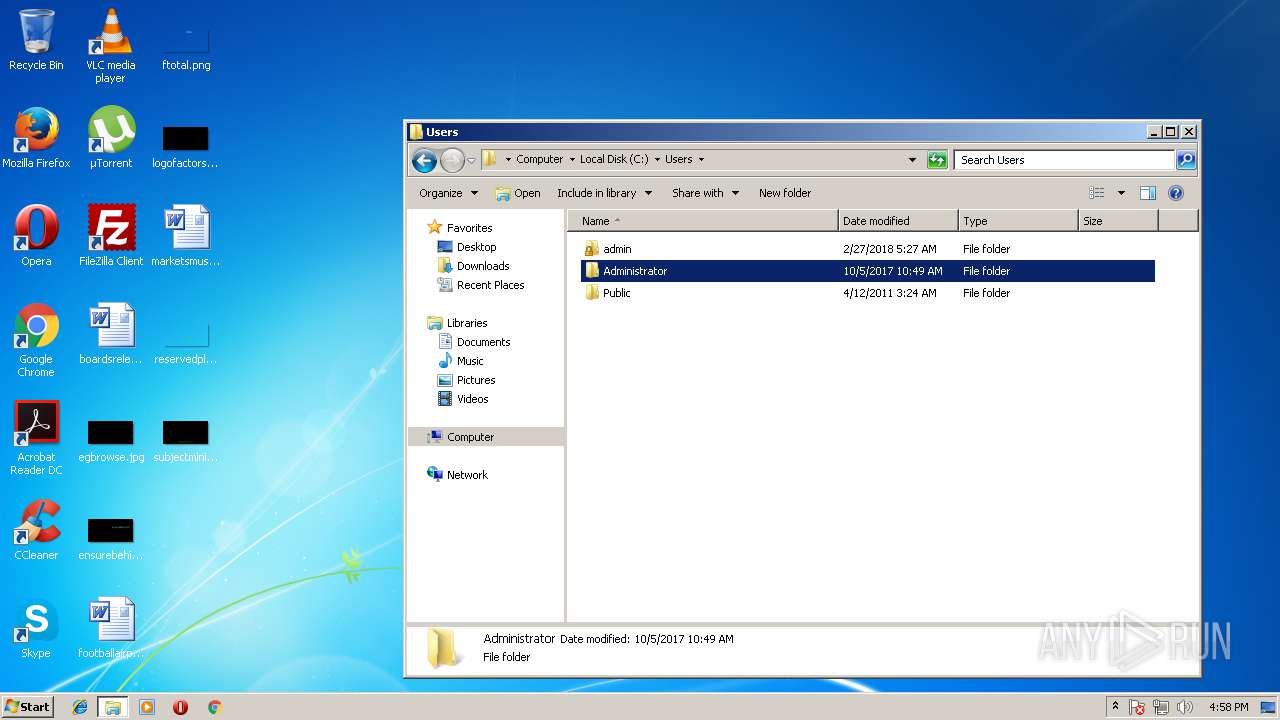Click the Search Users input field
The width and height of the screenshot is (1280, 720).
click(x=1064, y=160)
